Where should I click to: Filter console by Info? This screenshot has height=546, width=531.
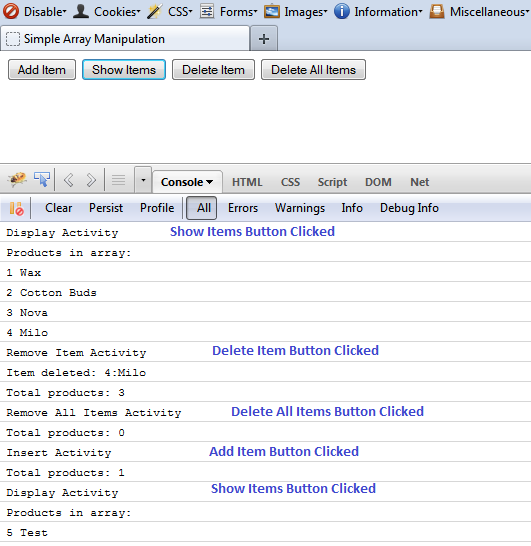pos(352,208)
